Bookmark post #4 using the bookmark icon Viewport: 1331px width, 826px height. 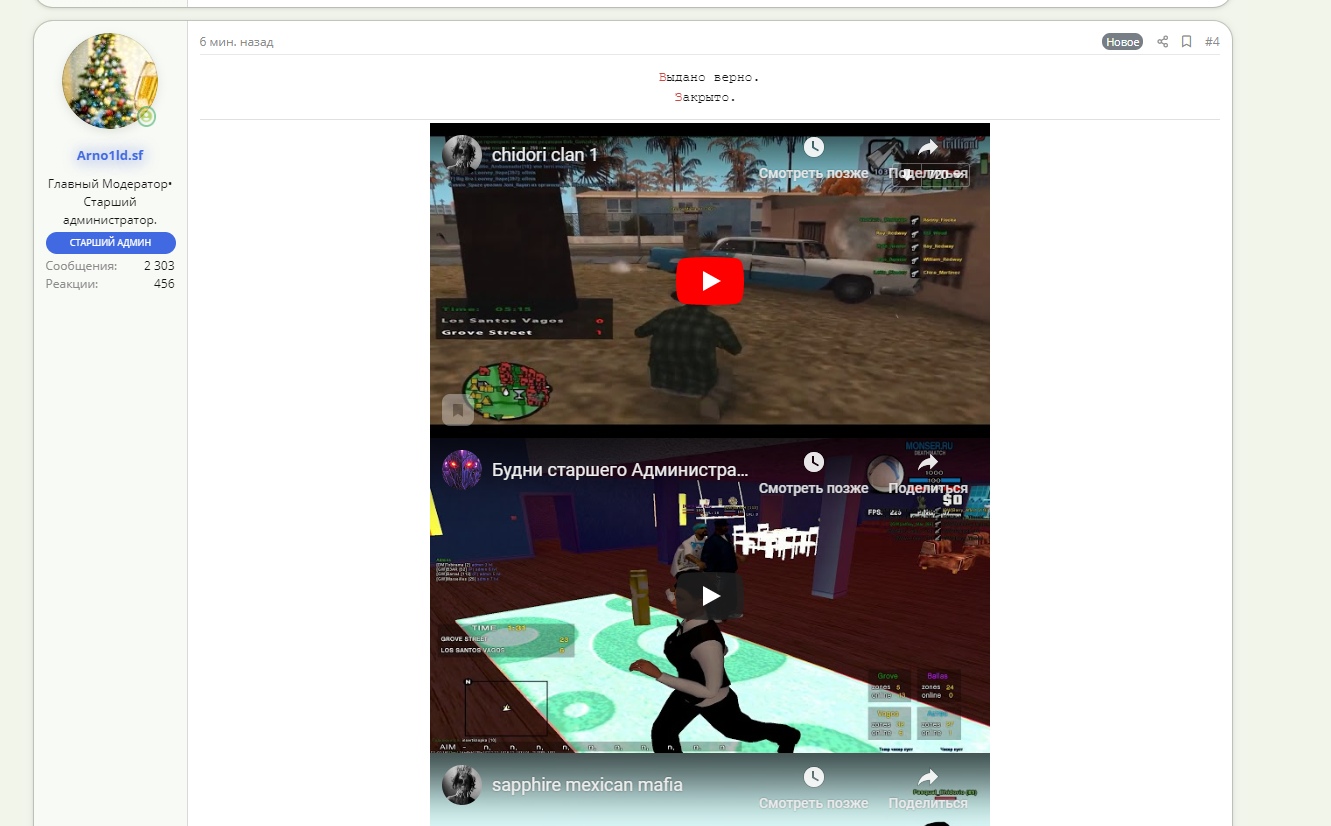1186,42
